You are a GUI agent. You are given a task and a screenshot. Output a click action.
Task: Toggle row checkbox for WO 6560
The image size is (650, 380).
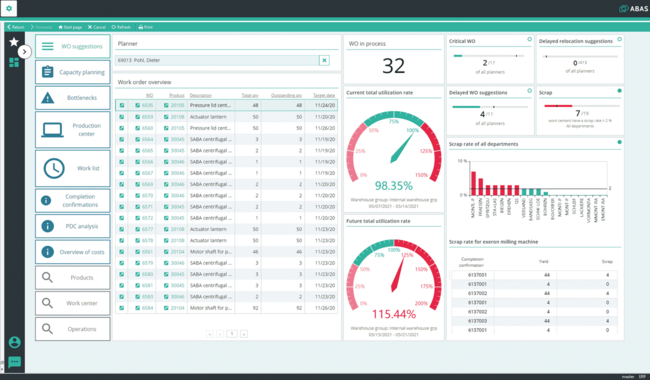tap(122, 128)
